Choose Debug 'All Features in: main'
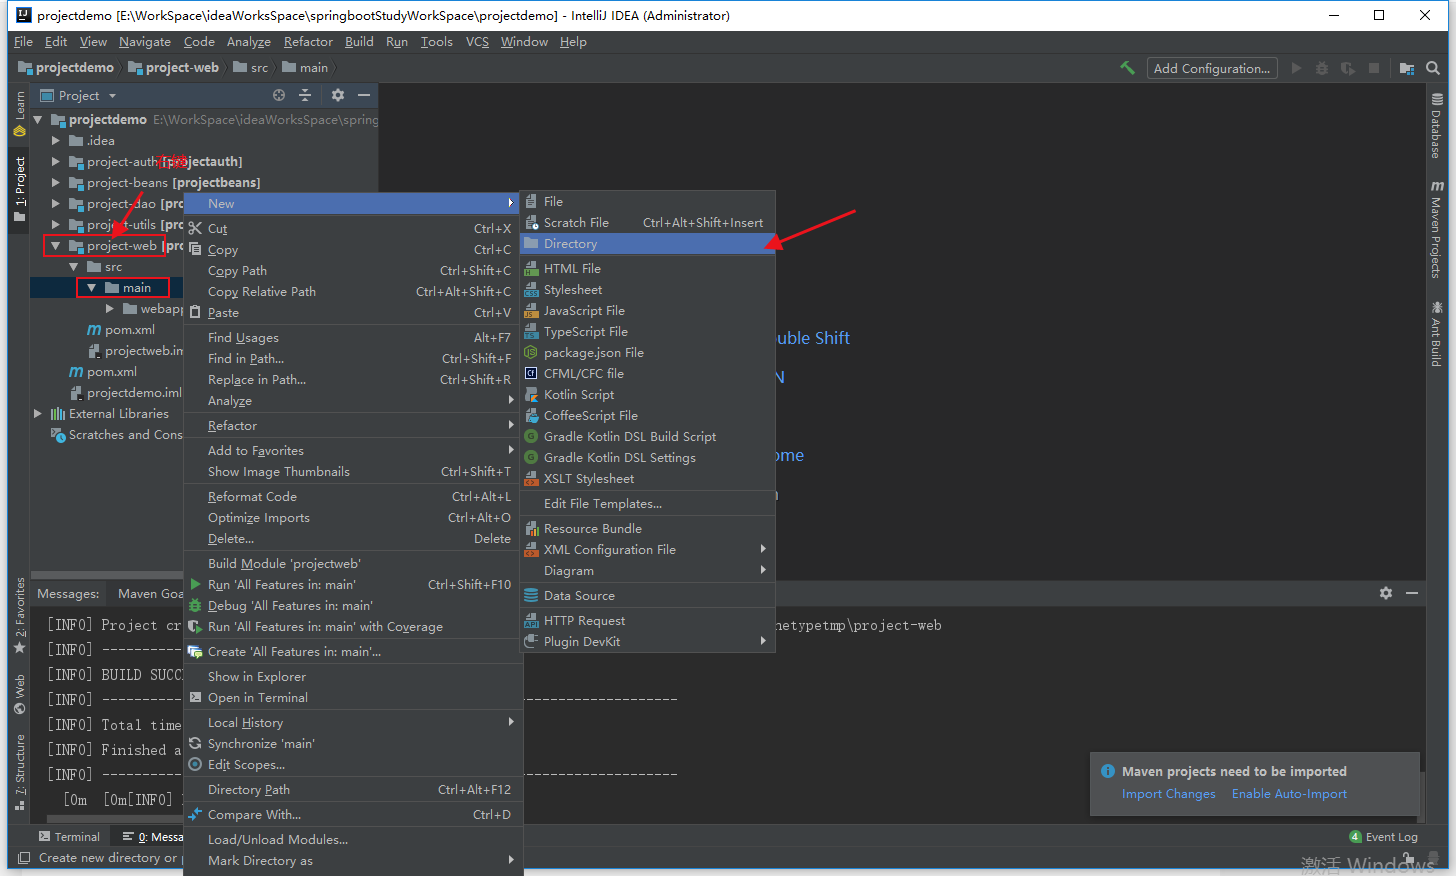The image size is (1456, 876). point(353,606)
